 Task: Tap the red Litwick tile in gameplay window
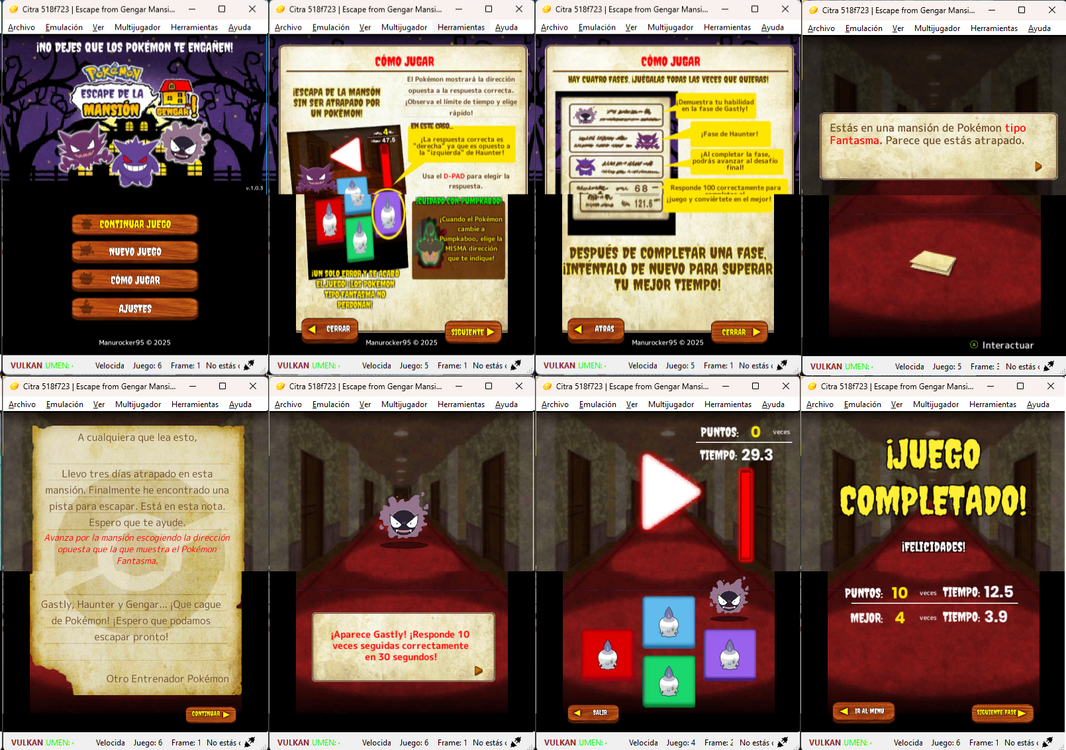click(x=608, y=654)
